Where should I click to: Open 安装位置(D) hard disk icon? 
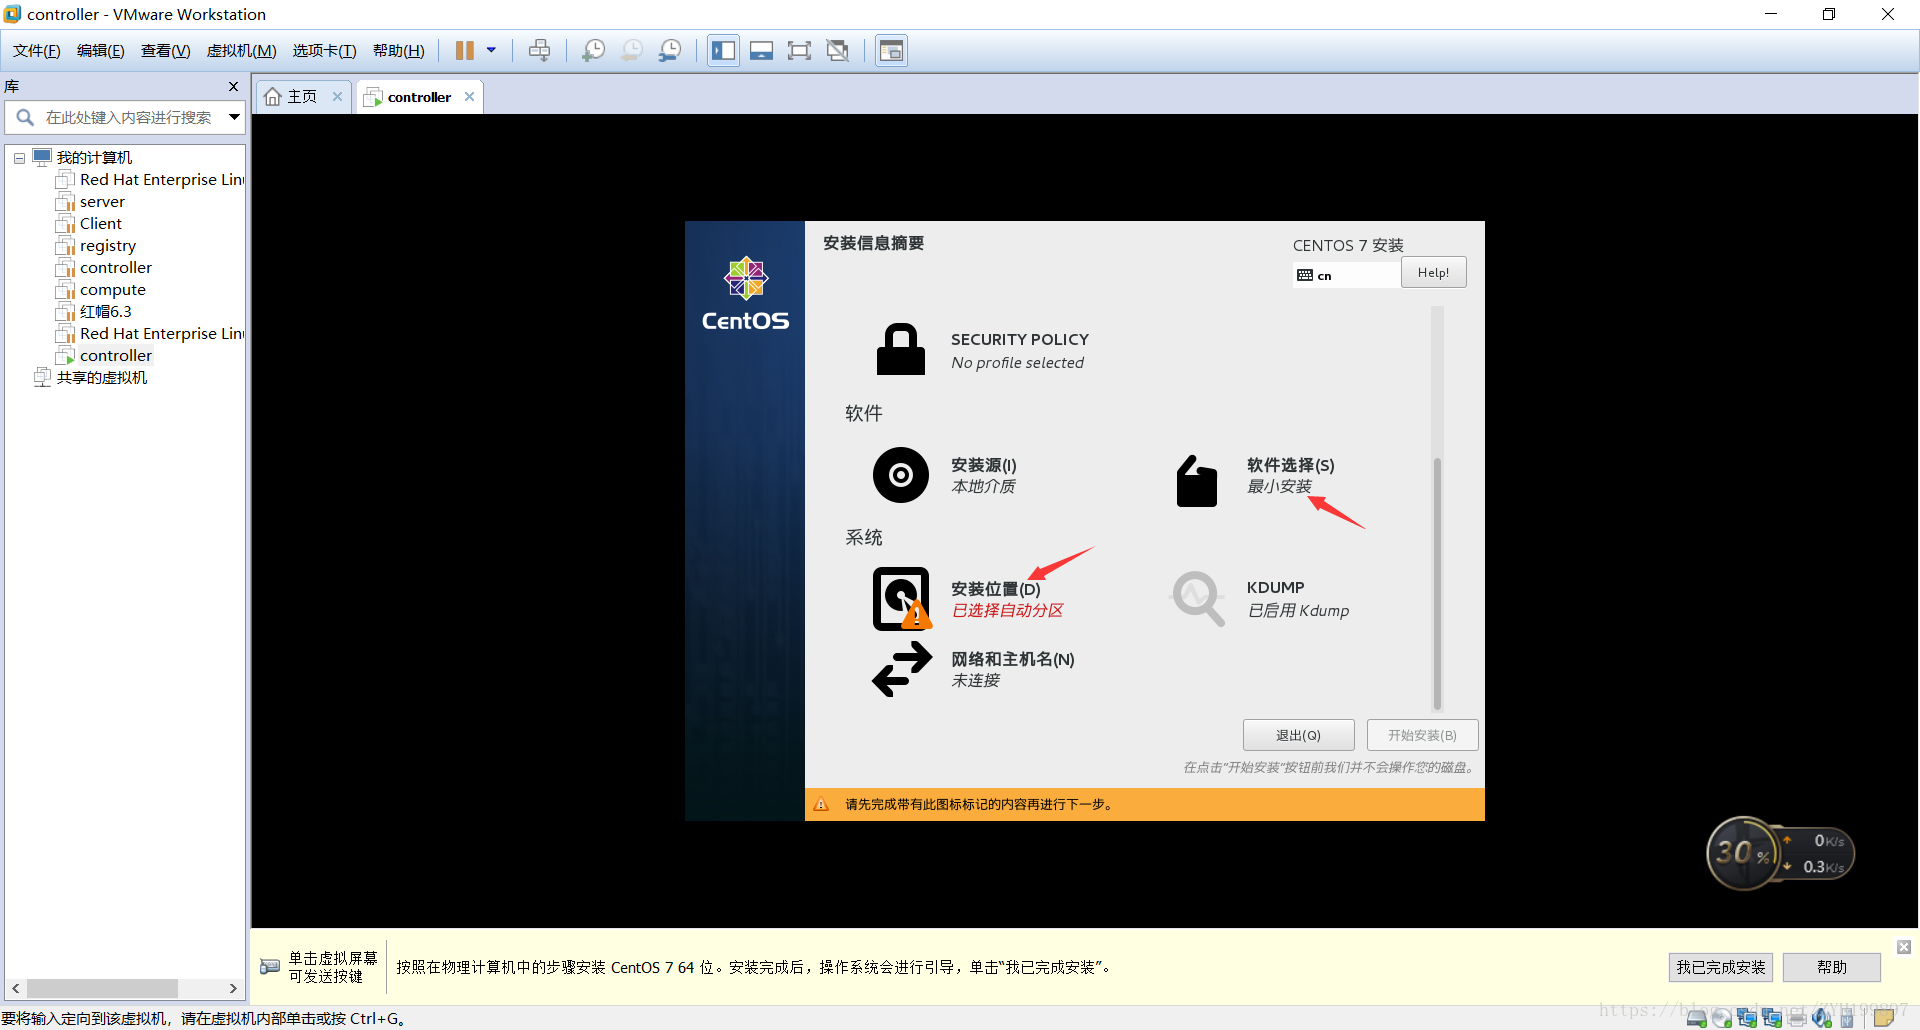(x=901, y=599)
